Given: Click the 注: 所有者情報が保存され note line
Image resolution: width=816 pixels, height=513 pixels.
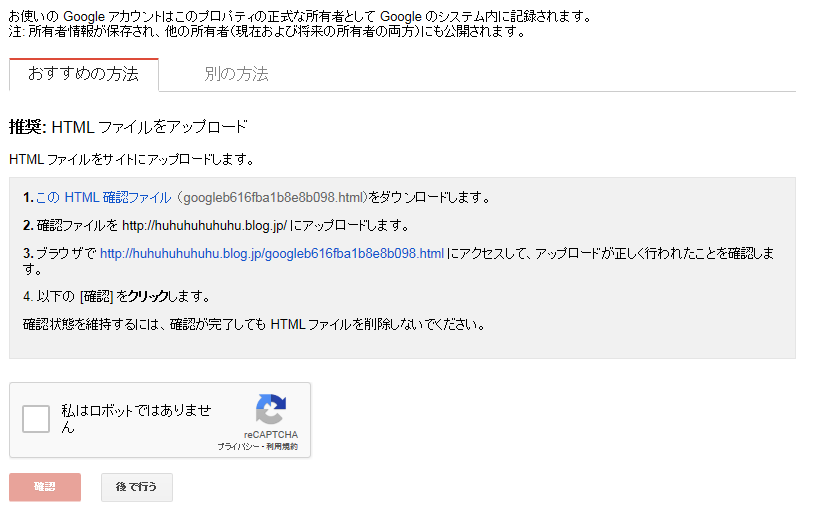Looking at the screenshot, I should [x=267, y=32].
